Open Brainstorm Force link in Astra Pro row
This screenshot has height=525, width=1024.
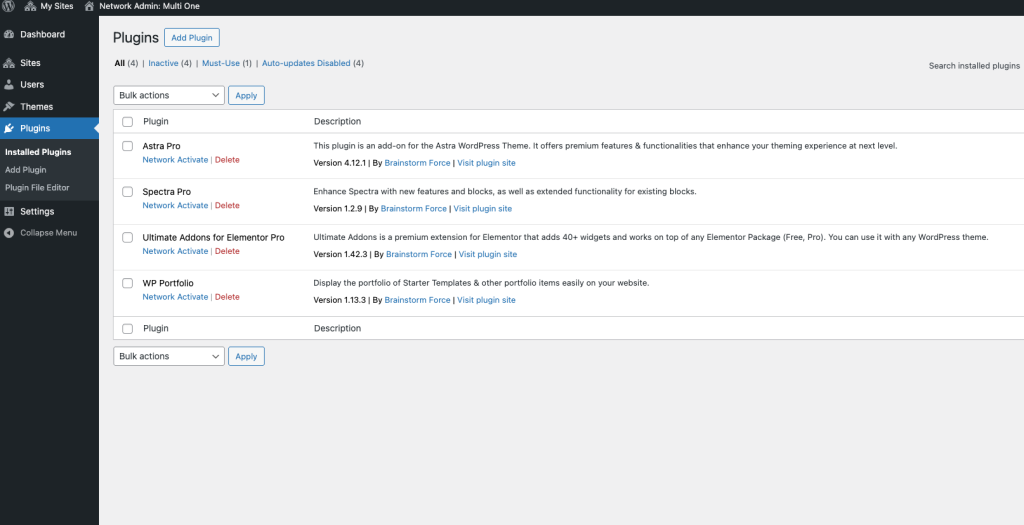click(x=417, y=163)
